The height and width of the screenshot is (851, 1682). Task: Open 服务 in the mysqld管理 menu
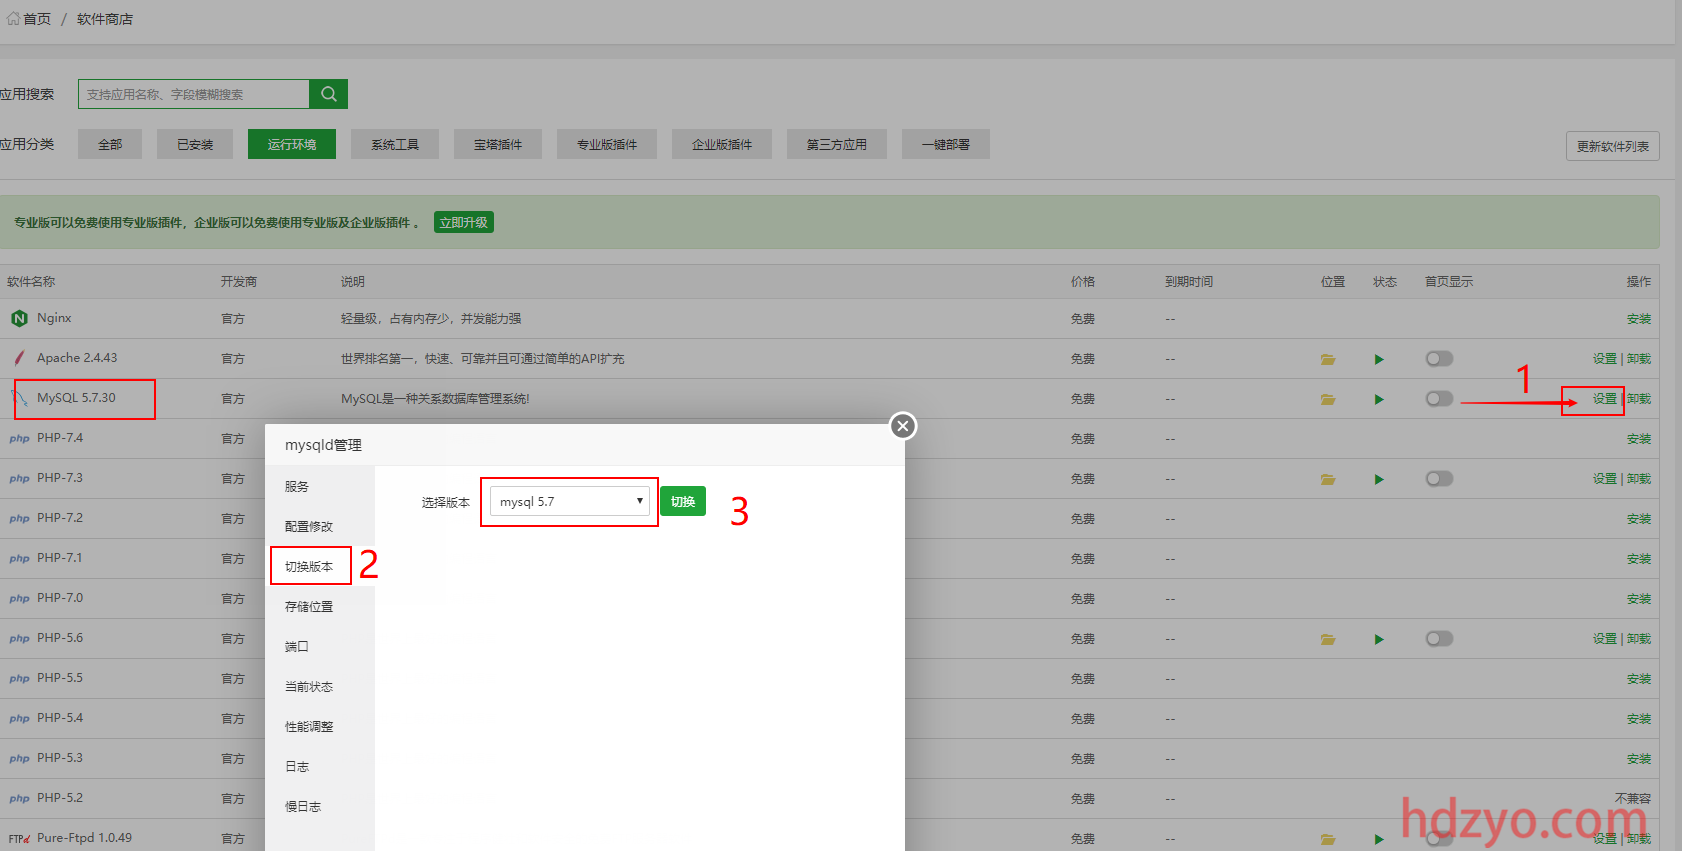click(320, 487)
